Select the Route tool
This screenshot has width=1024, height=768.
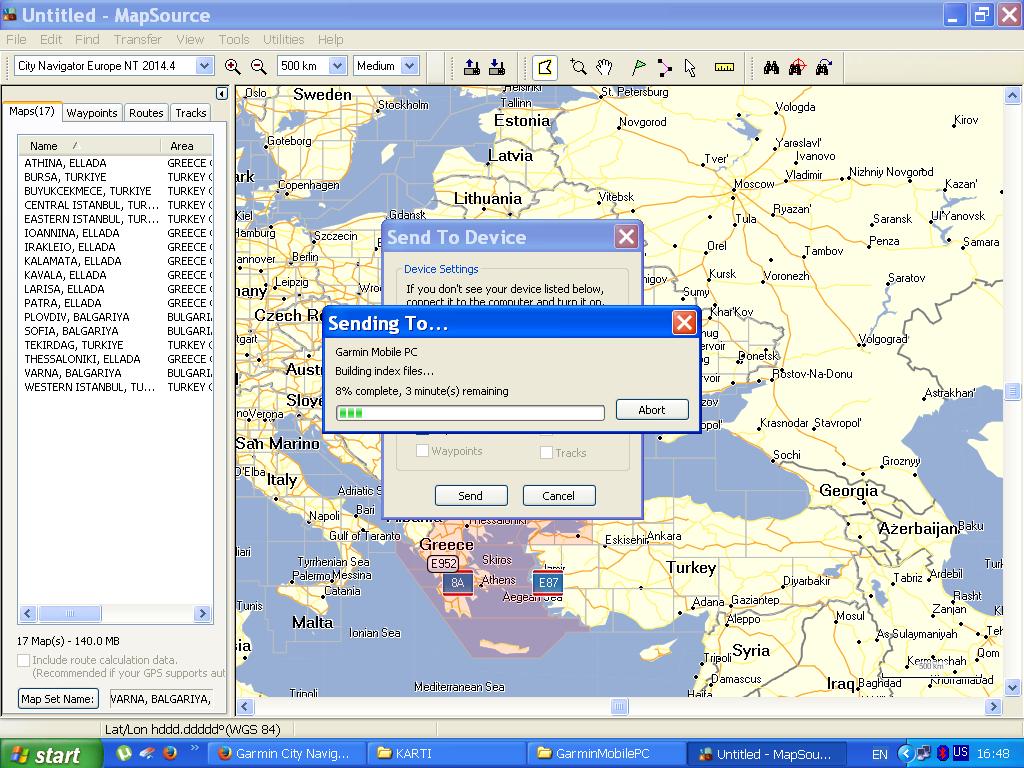pos(665,67)
